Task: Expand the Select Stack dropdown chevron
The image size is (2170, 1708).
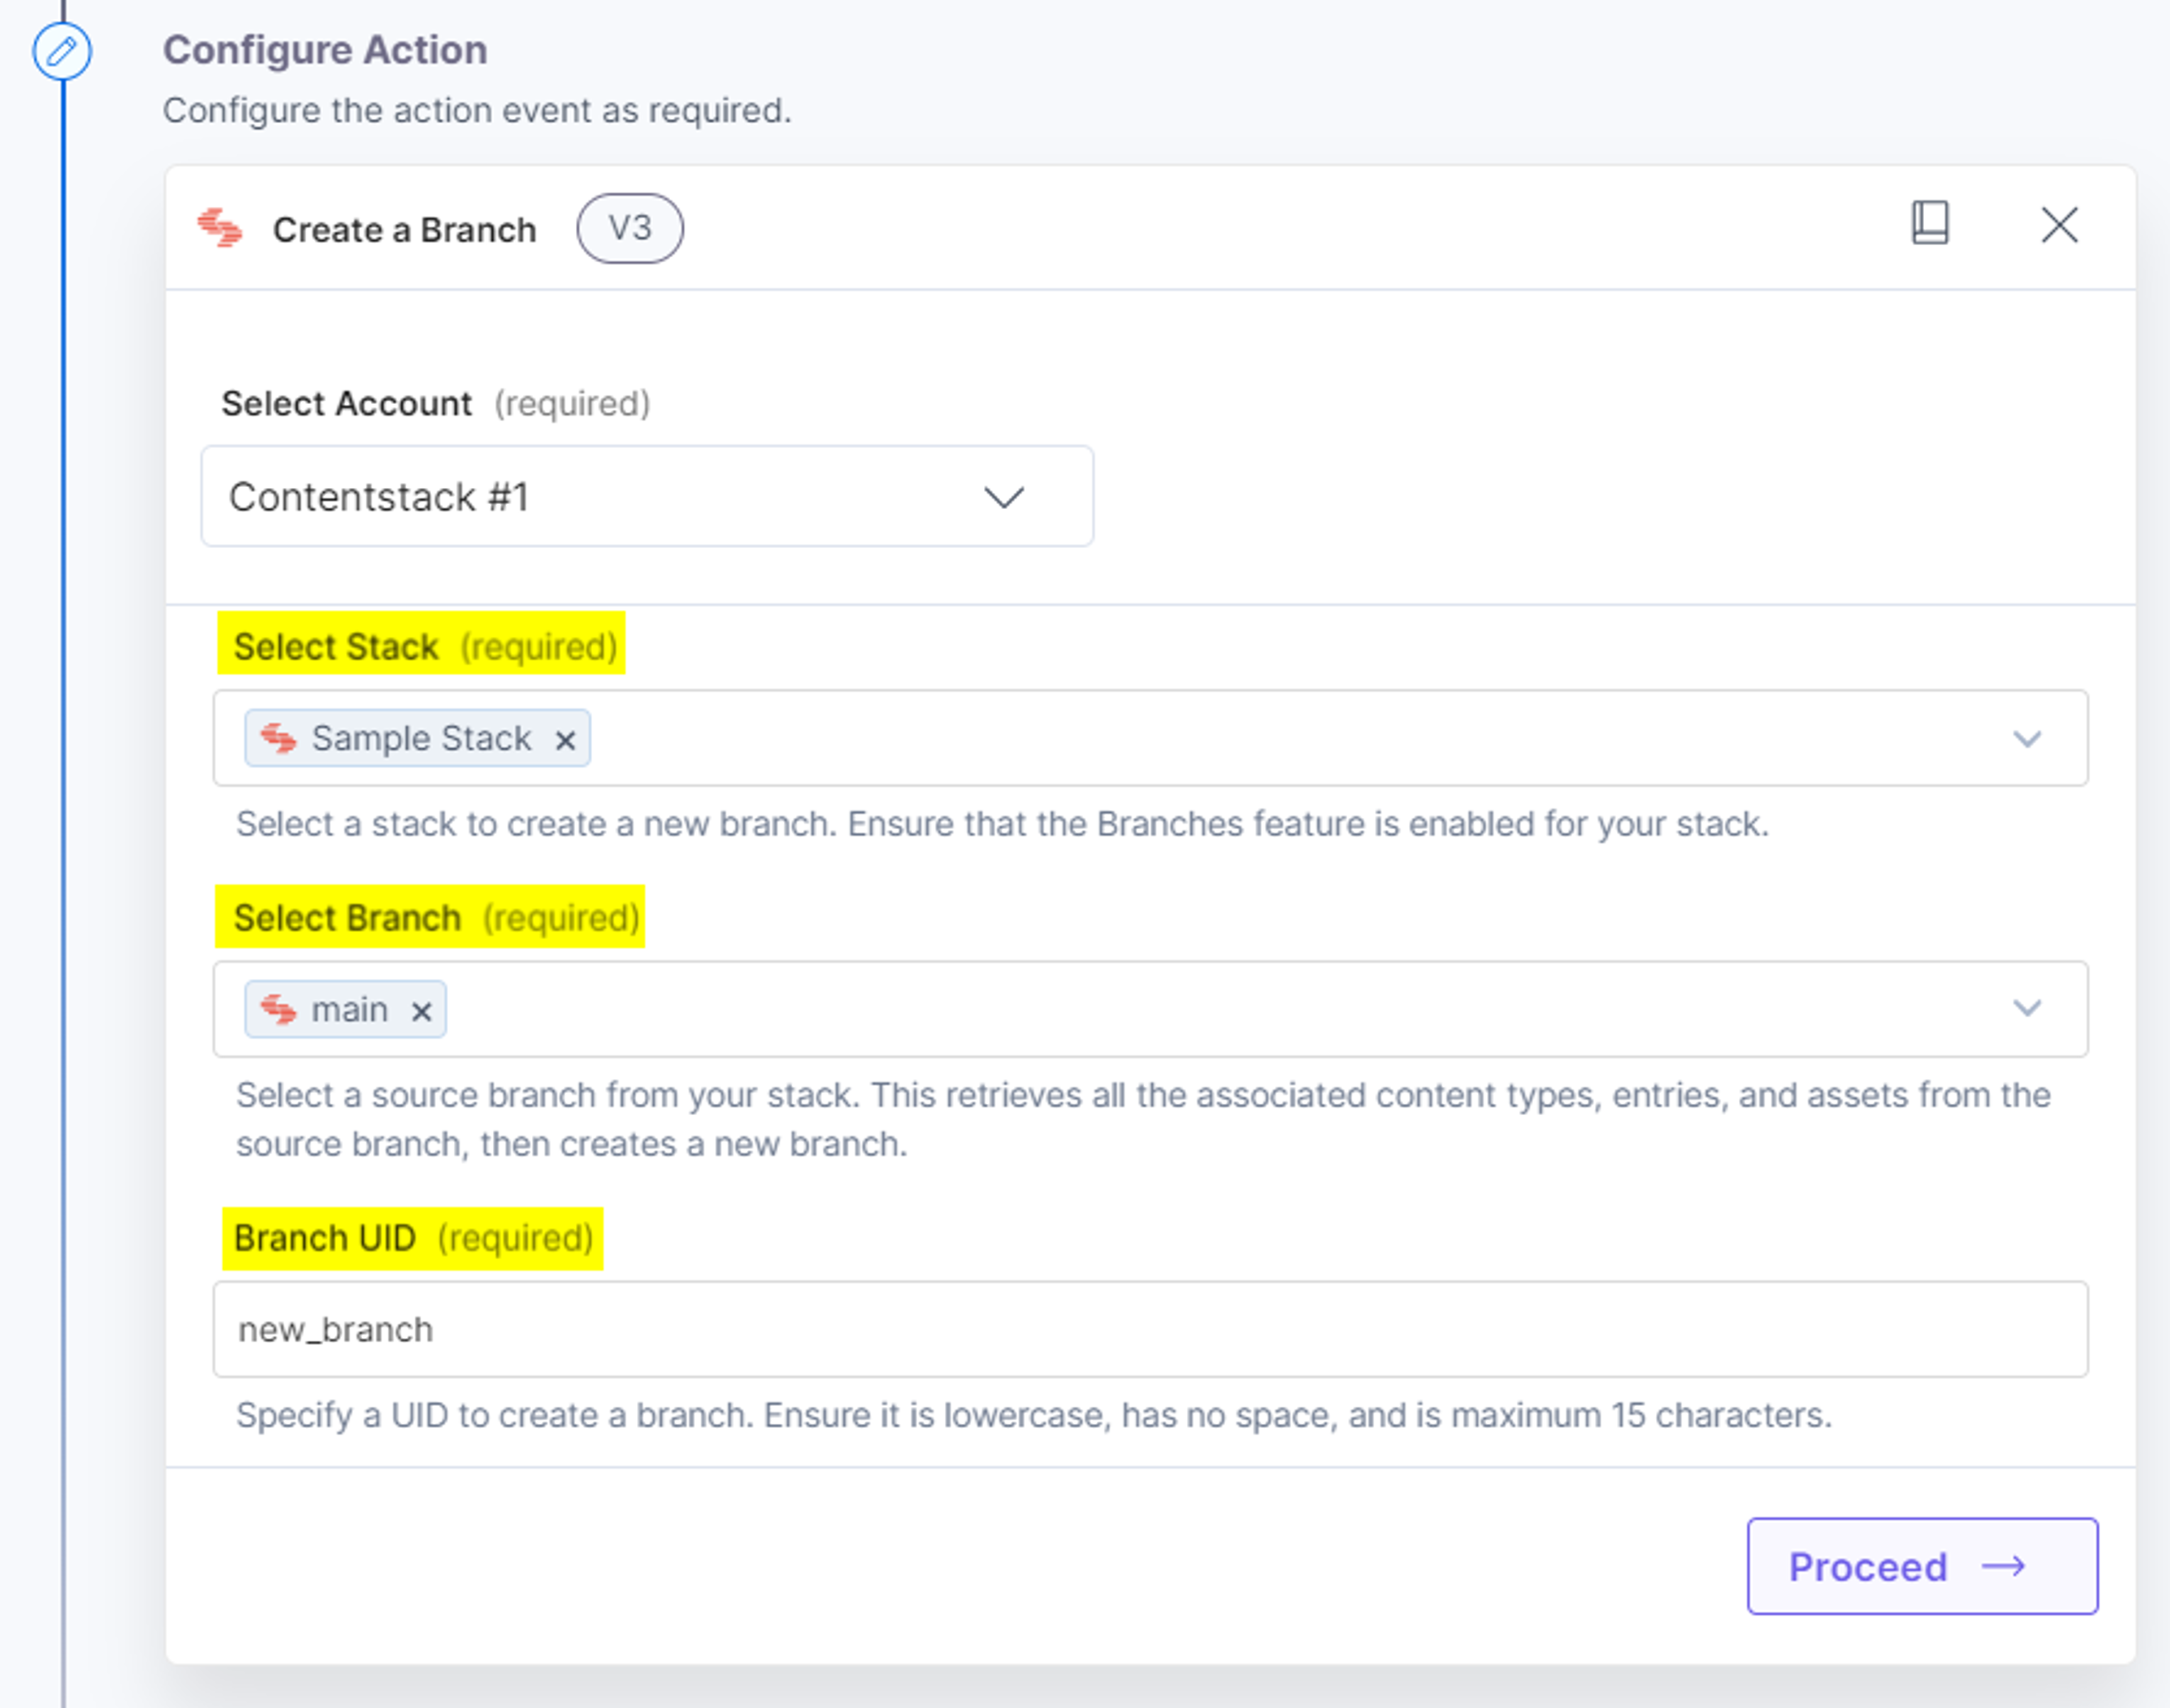Action: (2026, 739)
